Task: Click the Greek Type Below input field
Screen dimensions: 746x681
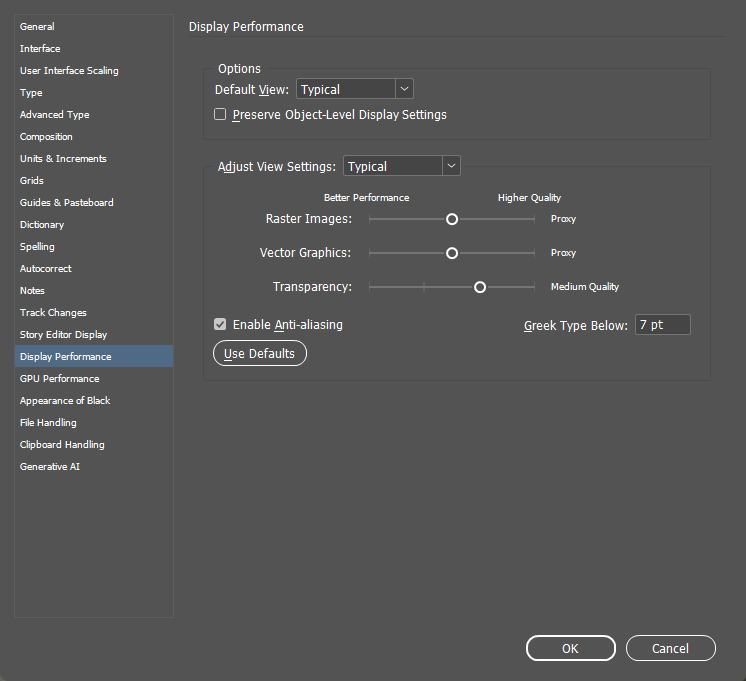Action: [662, 325]
